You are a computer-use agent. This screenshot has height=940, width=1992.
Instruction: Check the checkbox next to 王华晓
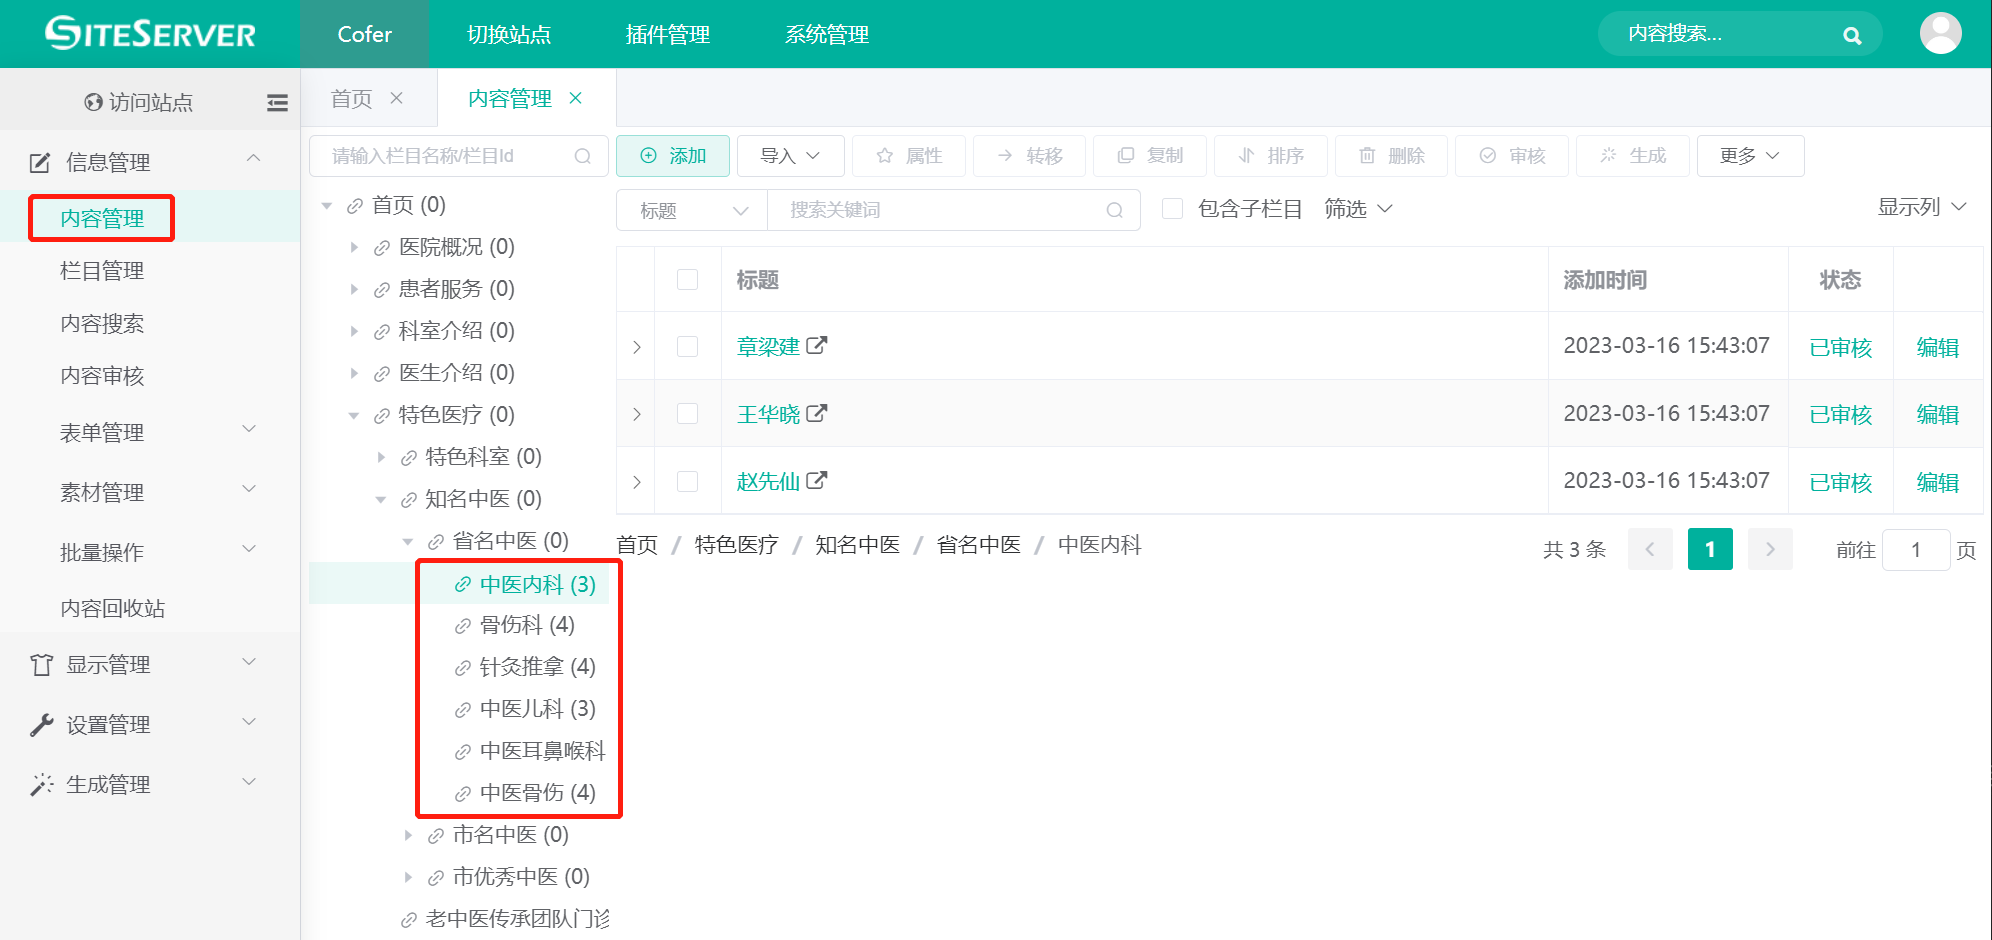(x=687, y=413)
